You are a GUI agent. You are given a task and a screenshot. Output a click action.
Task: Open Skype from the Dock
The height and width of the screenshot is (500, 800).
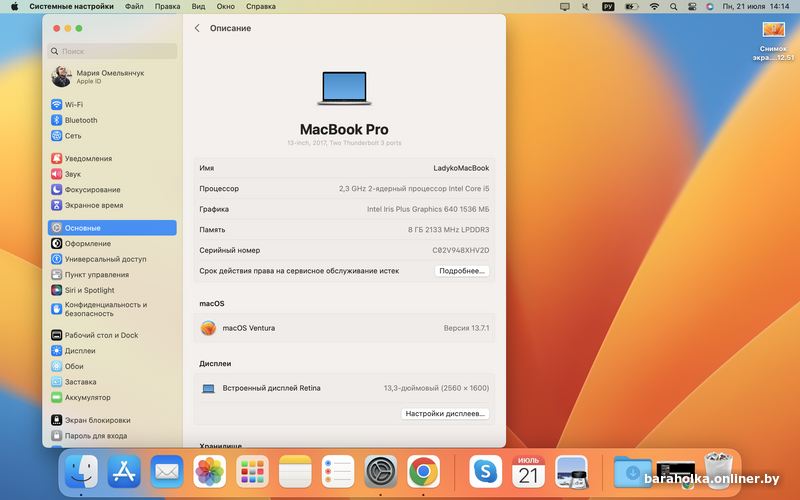(485, 472)
